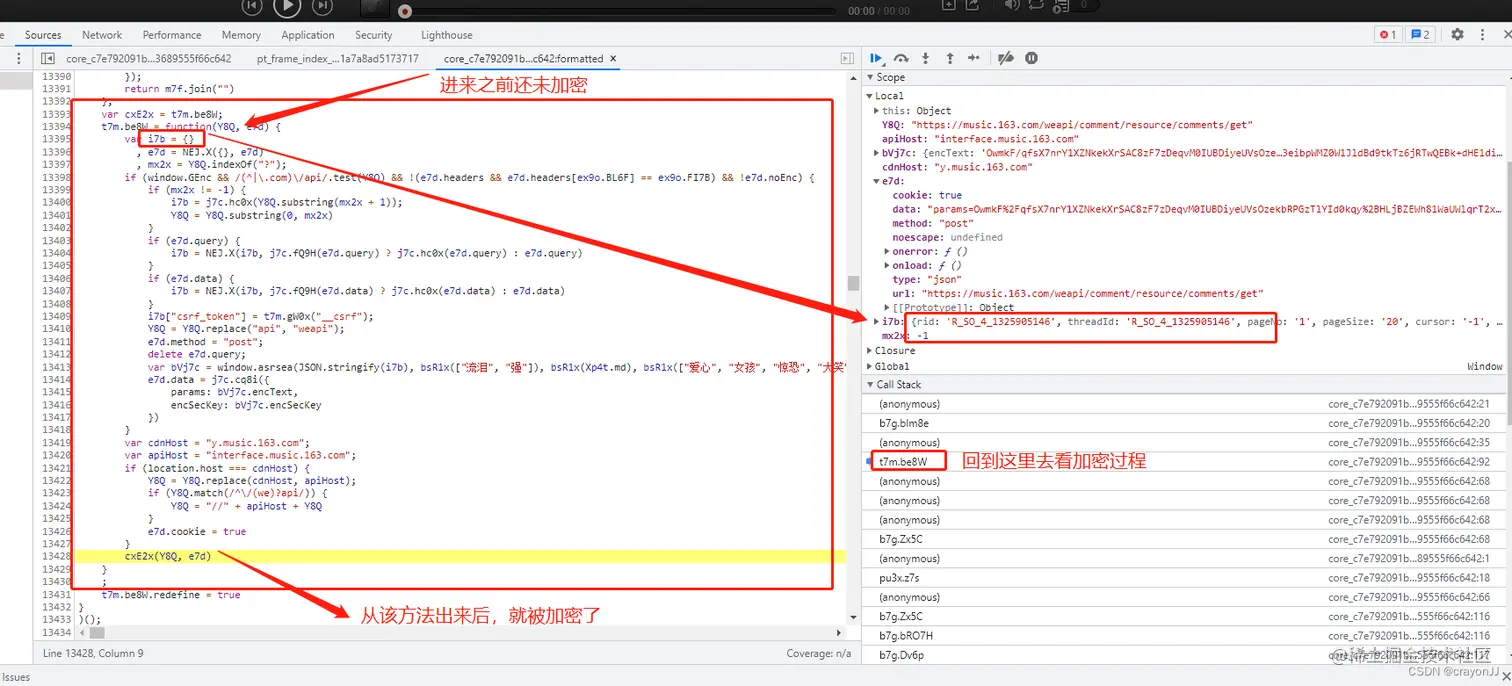The image size is (1512, 686).
Task: Click the music player volume icon
Action: tap(1011, 5)
